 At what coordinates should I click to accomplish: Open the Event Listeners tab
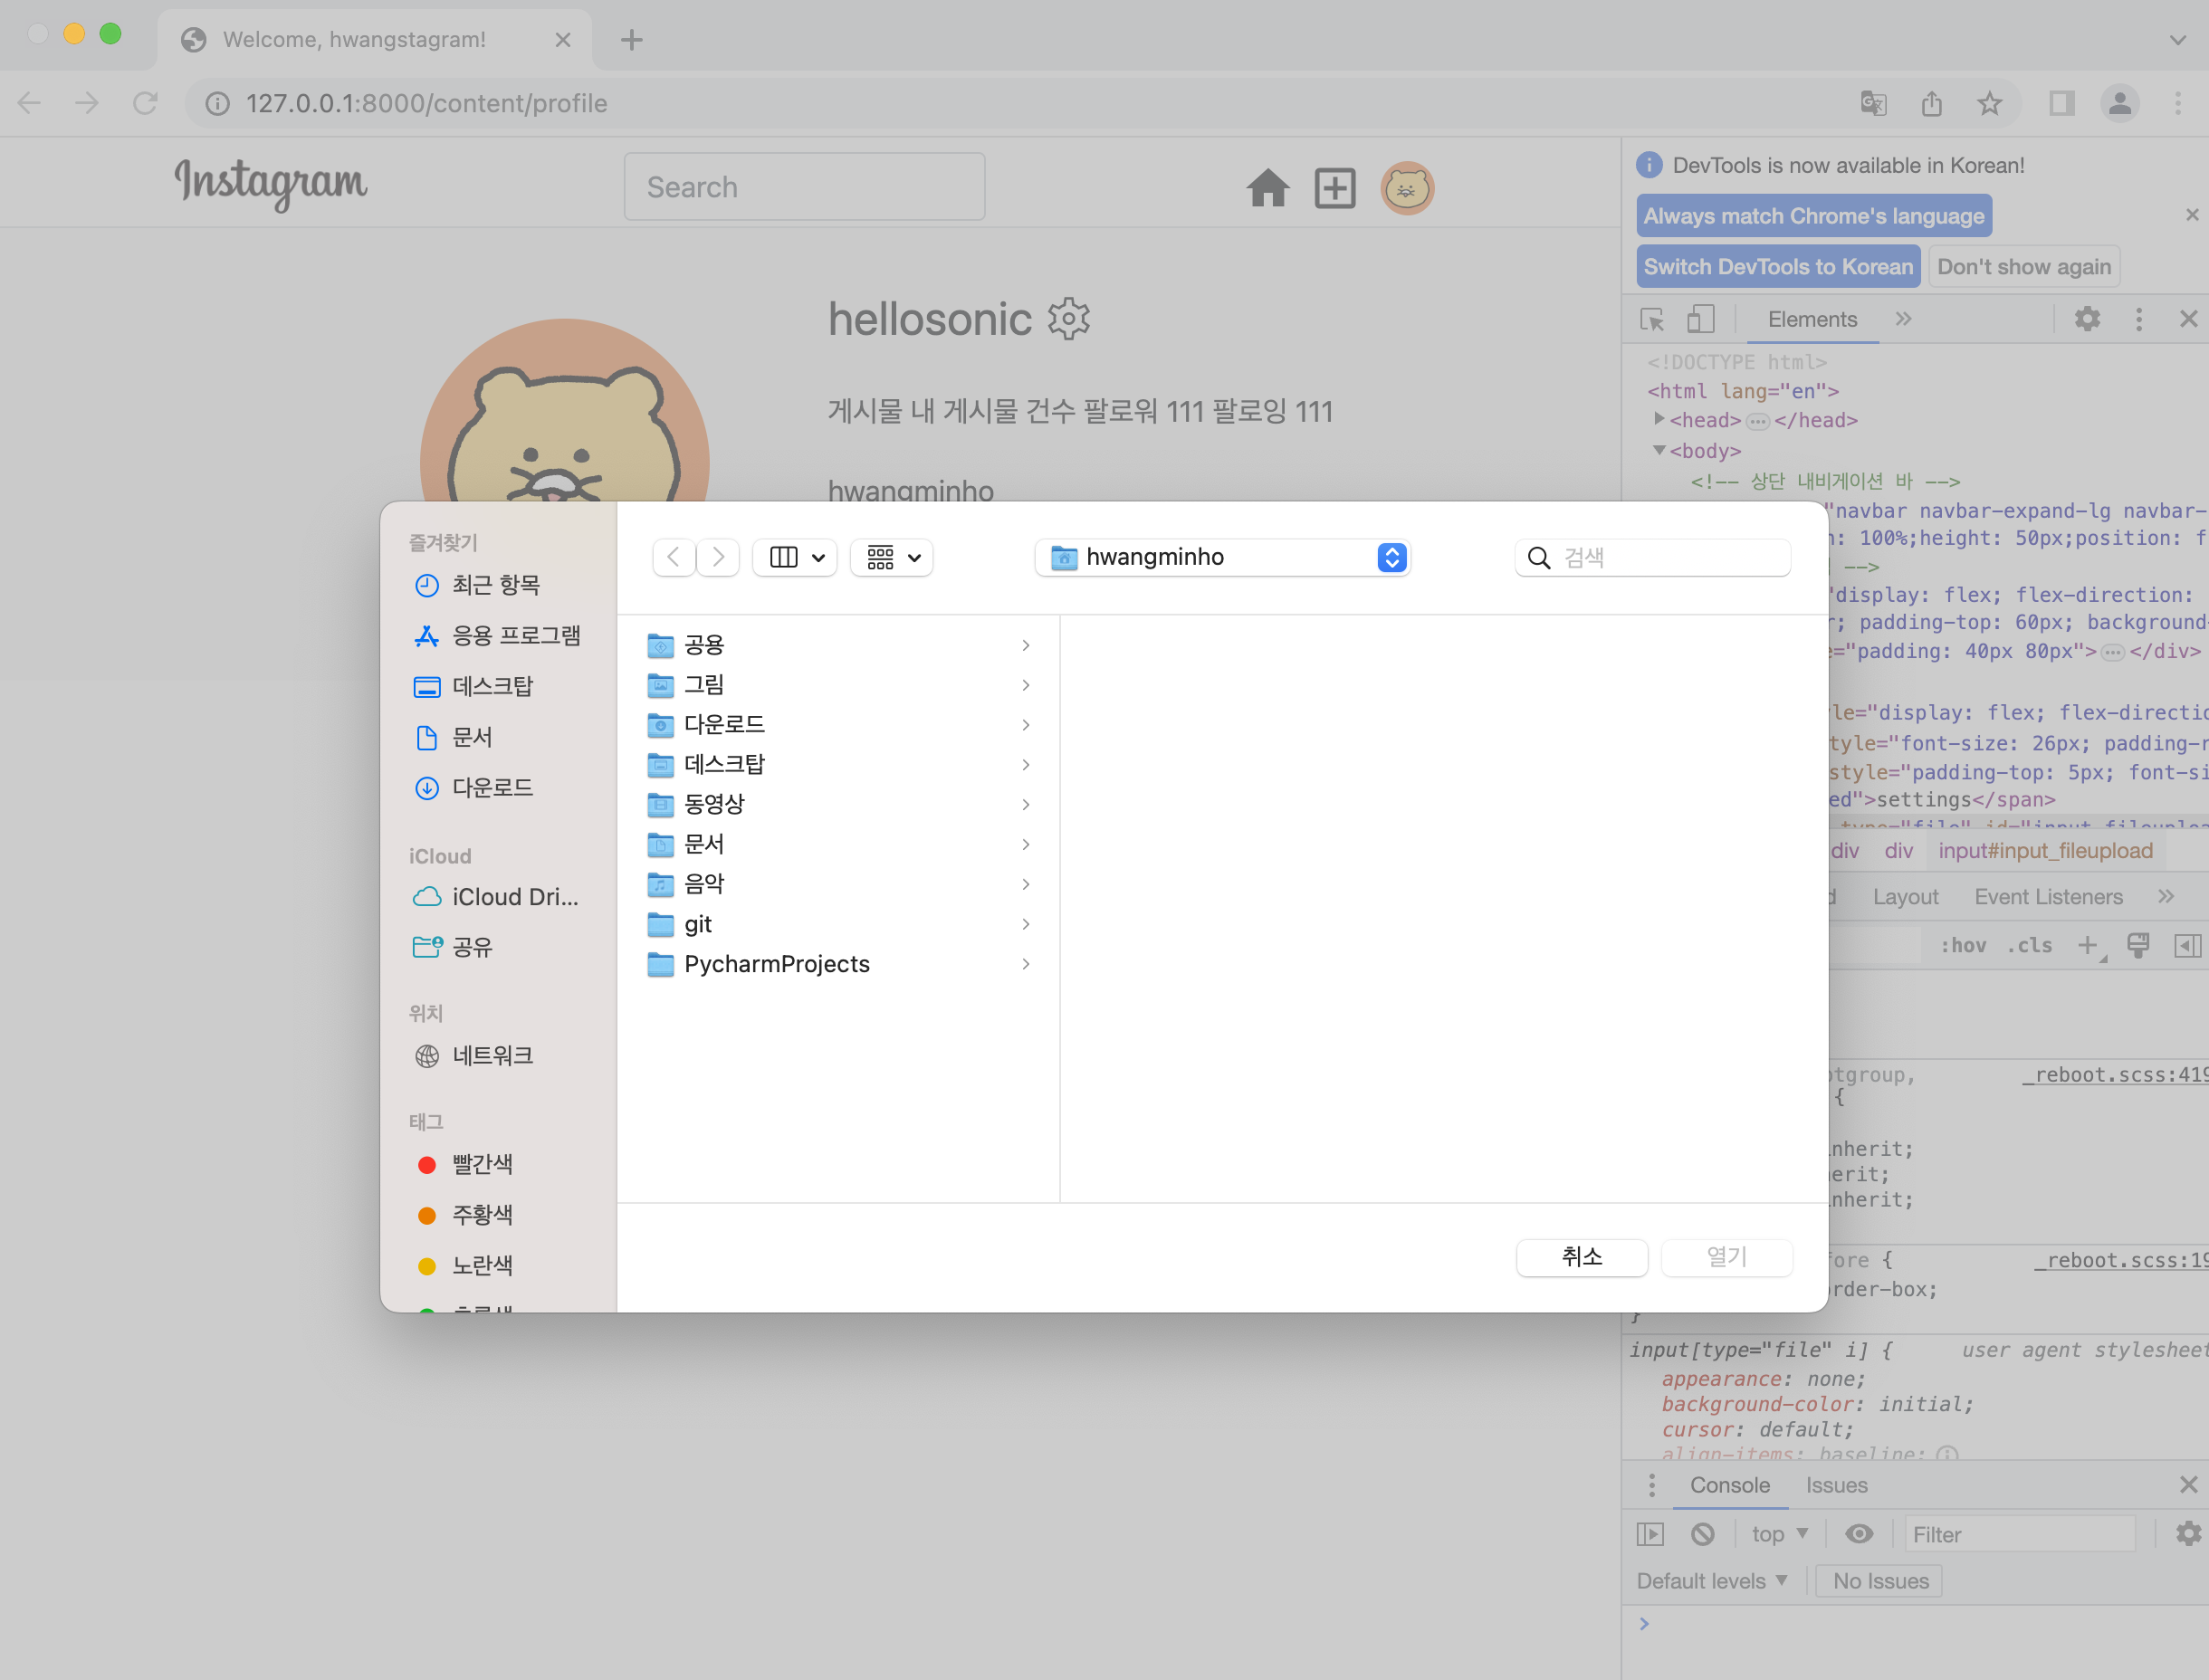pyautogui.click(x=2047, y=897)
